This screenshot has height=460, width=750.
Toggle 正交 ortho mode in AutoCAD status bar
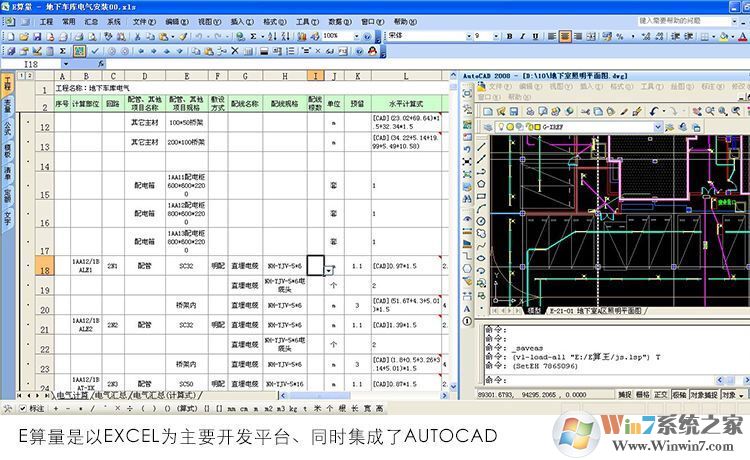661,395
